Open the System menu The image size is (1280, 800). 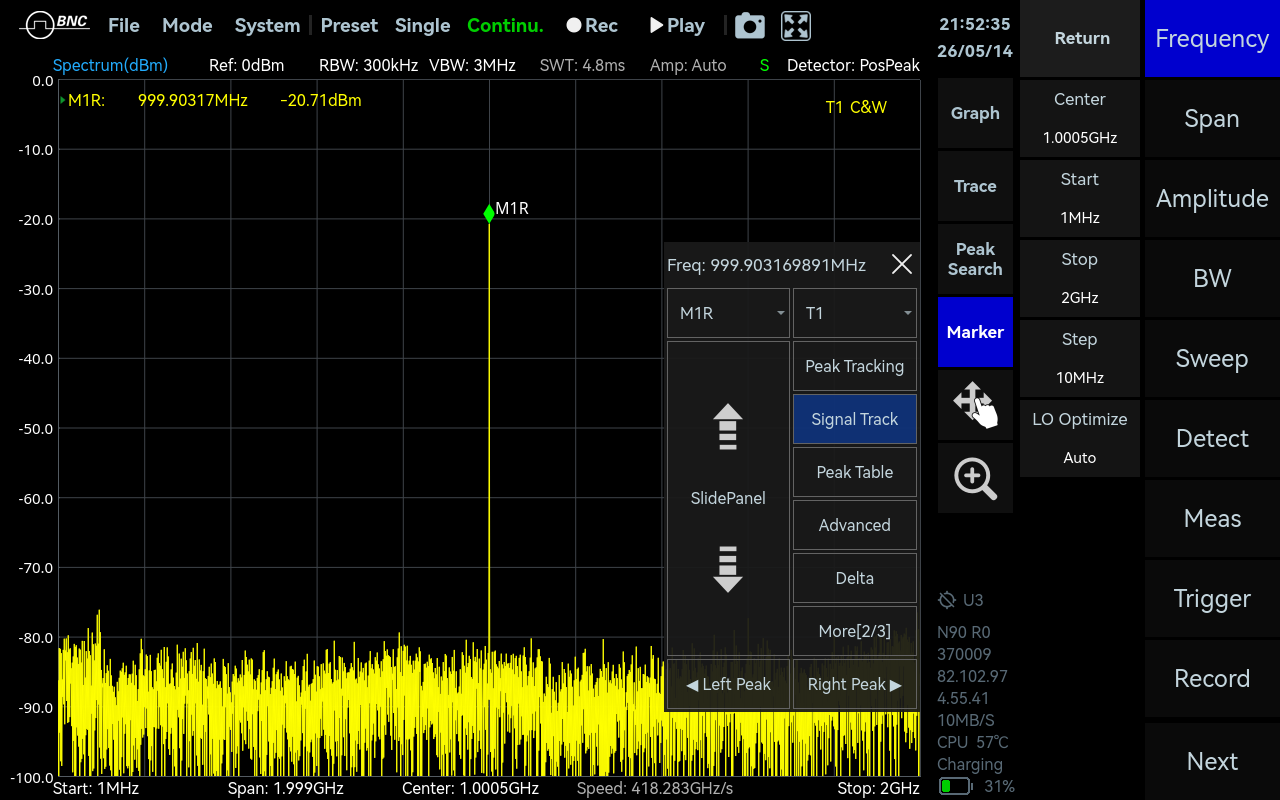point(267,26)
